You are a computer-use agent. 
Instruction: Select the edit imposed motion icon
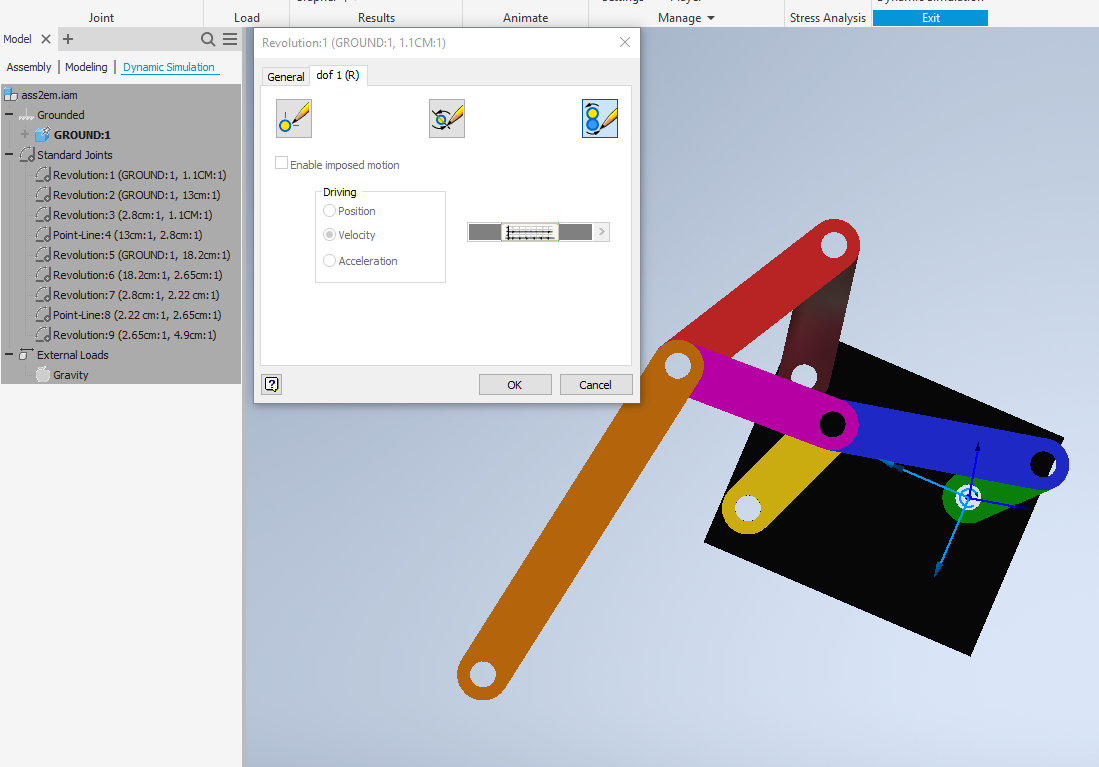[x=600, y=118]
